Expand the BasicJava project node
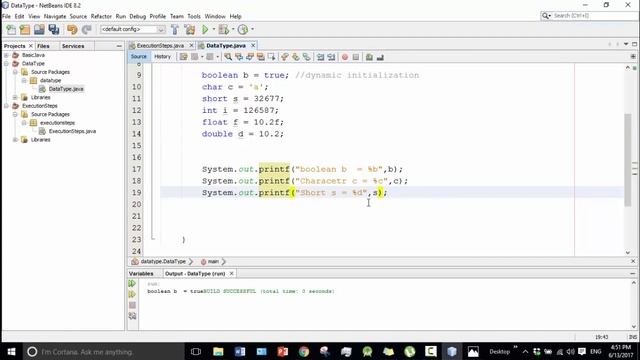The width and height of the screenshot is (640, 360). [x=7, y=55]
